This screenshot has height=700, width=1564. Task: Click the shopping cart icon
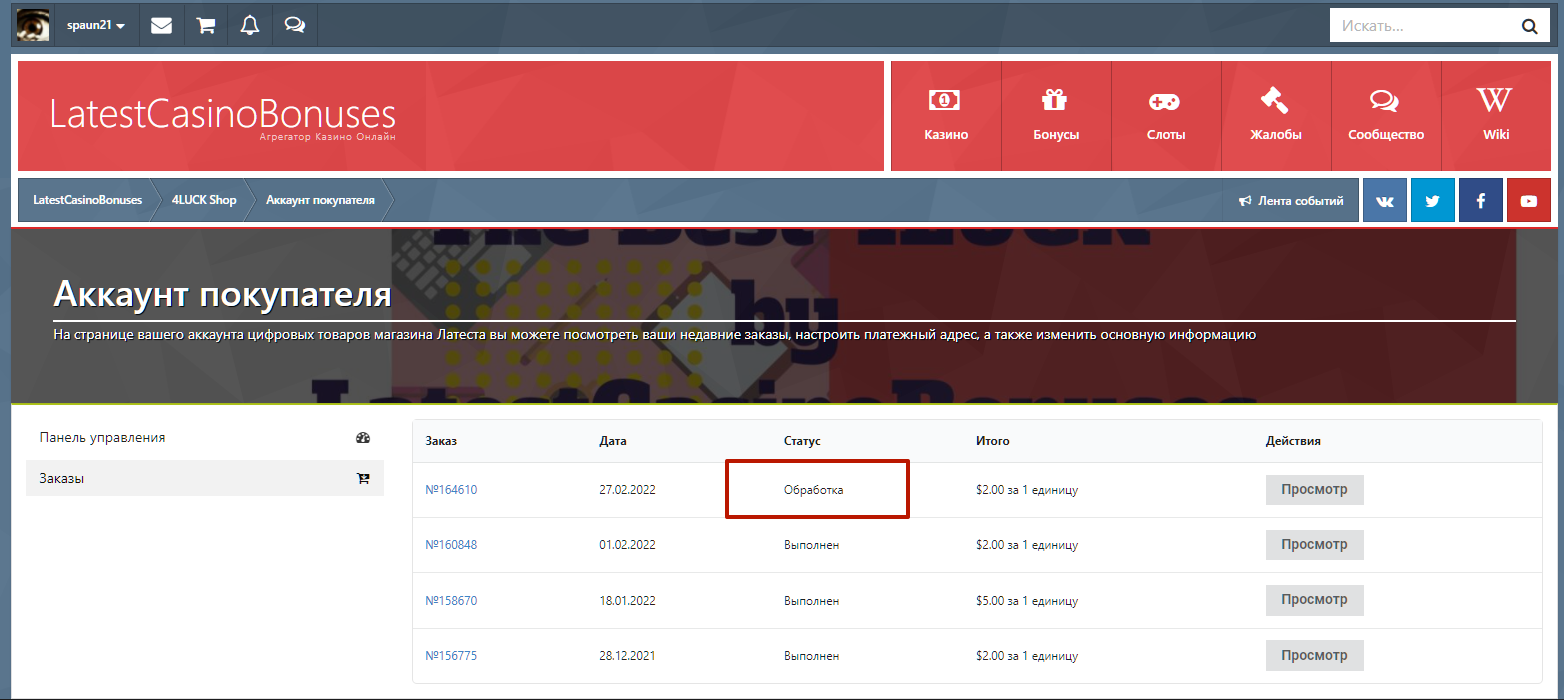[x=206, y=26]
